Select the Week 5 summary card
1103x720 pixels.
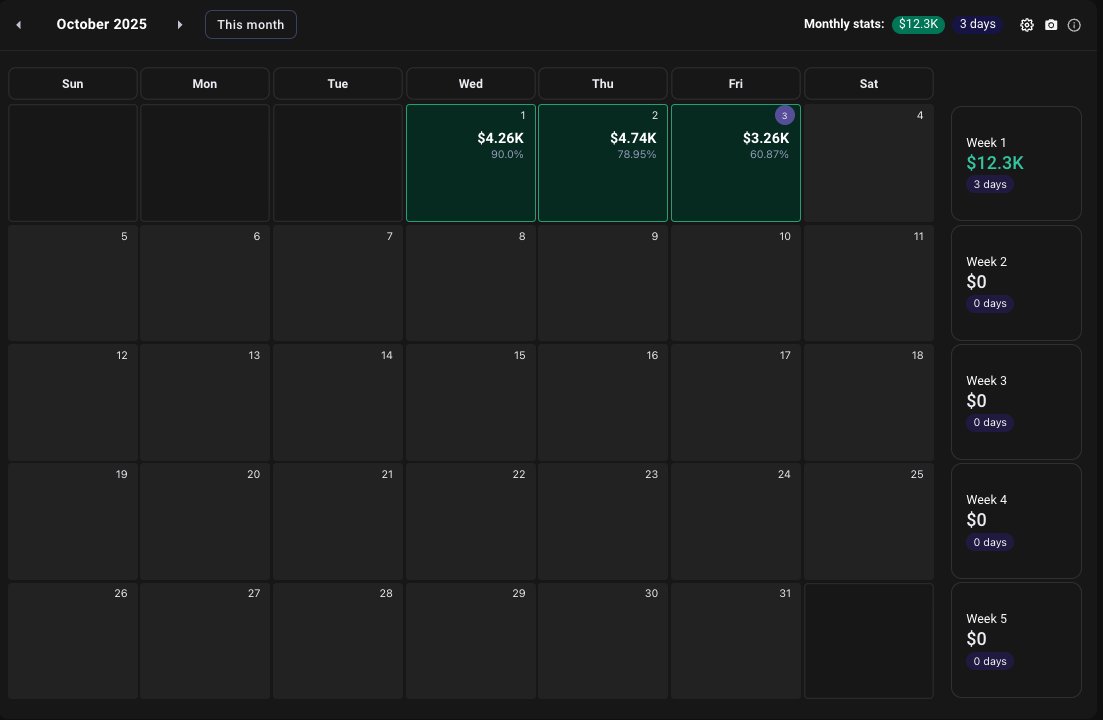coord(1016,640)
